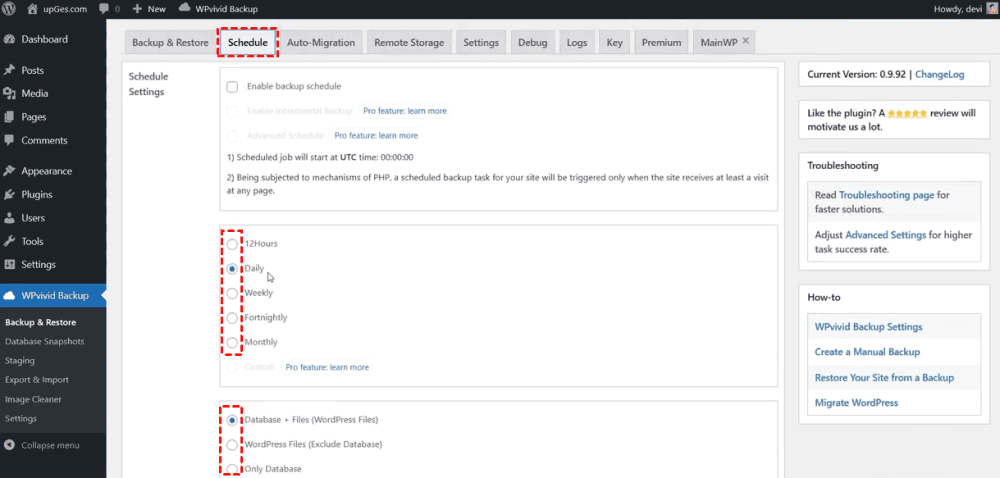
Task: Open WPvivid Settings submenu item
Action: point(21,419)
